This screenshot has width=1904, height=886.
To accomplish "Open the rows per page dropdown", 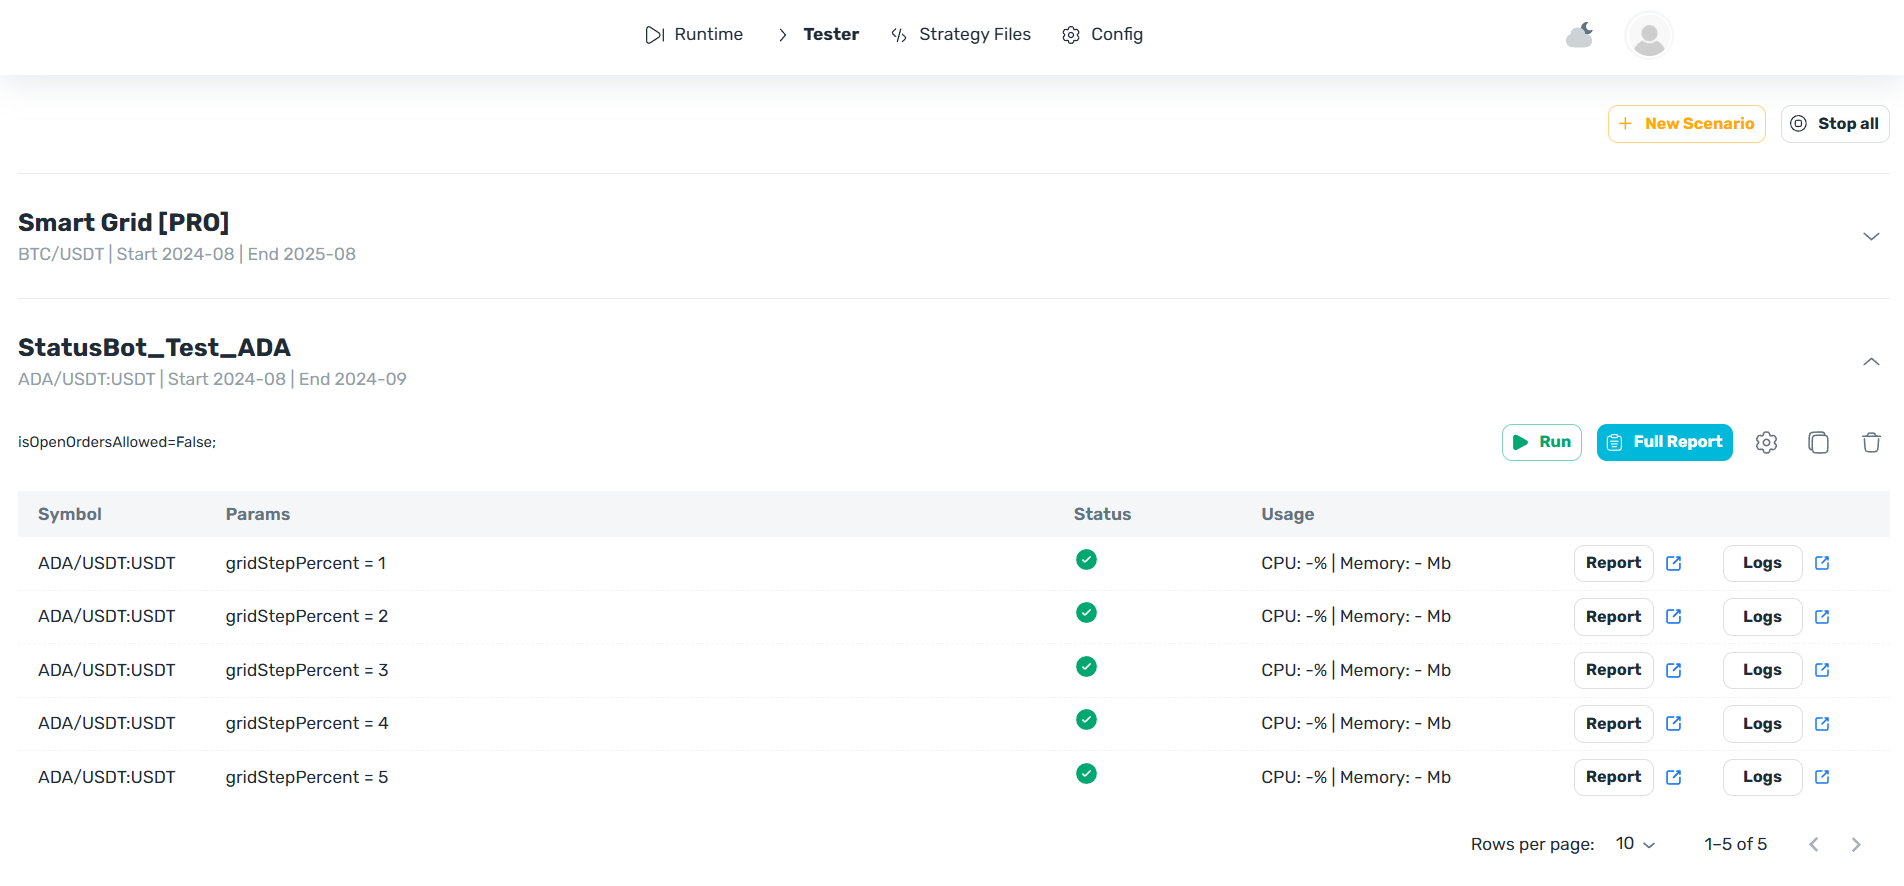I will pos(1635,844).
